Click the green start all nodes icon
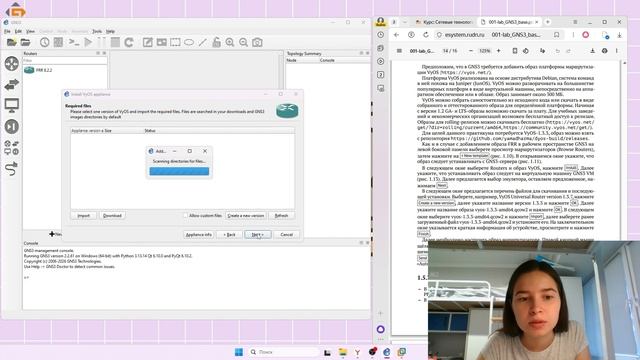The width and height of the screenshot is (640, 360). point(88,42)
